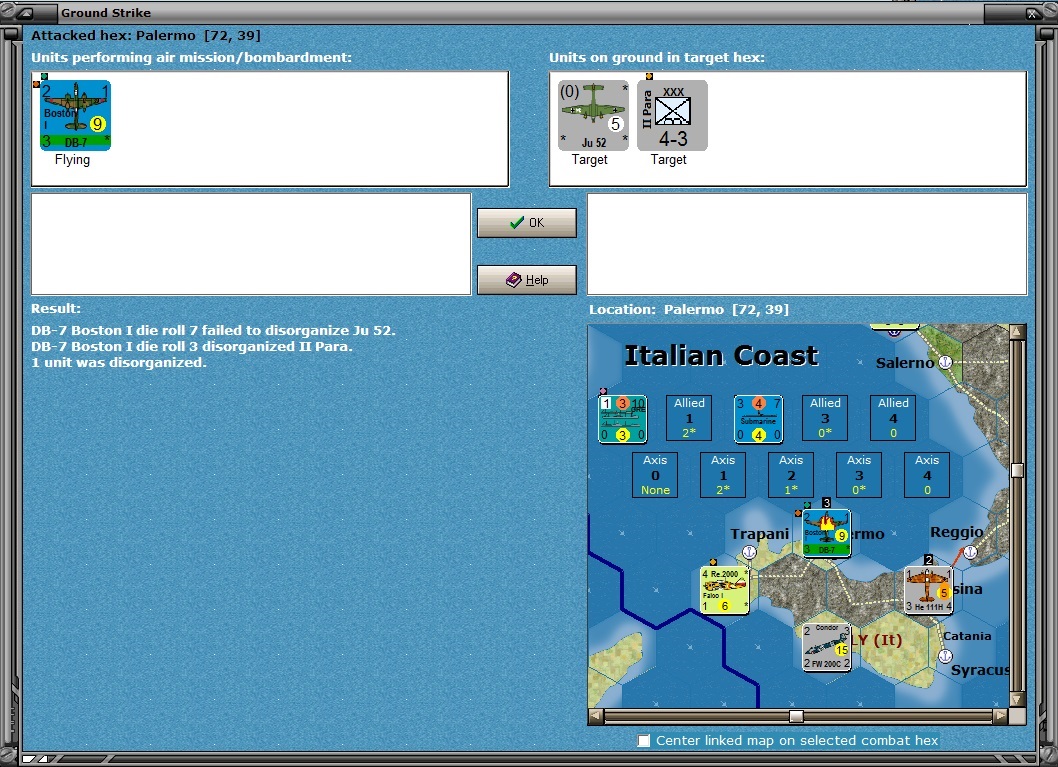1058x767 pixels.
Task: Select the Allied convoy ship counter
Action: coord(623,419)
